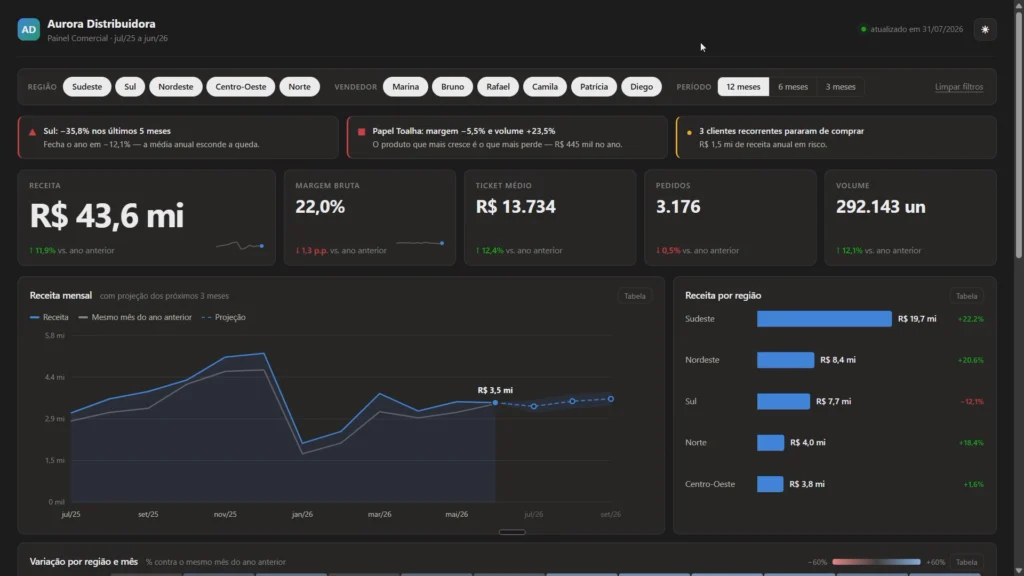This screenshot has height=576, width=1024.
Task: Click the jan/26 axis label
Action: point(302,515)
